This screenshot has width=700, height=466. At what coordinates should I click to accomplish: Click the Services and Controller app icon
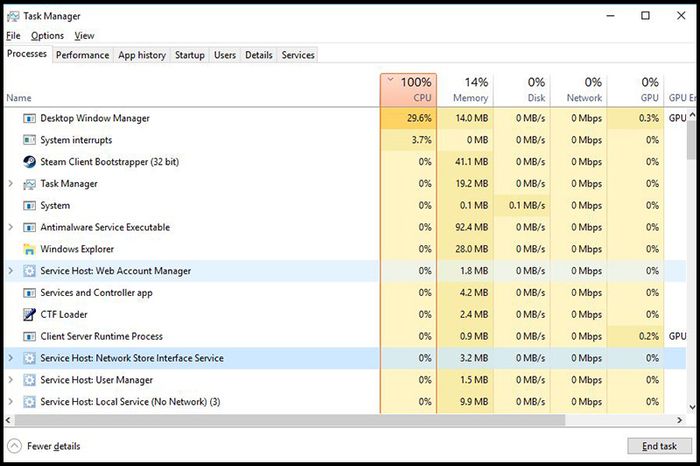tap(29, 293)
